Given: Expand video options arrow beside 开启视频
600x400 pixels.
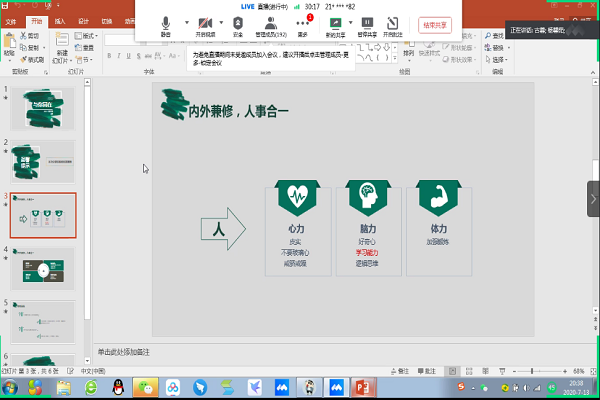Looking at the screenshot, I should [x=220, y=21].
